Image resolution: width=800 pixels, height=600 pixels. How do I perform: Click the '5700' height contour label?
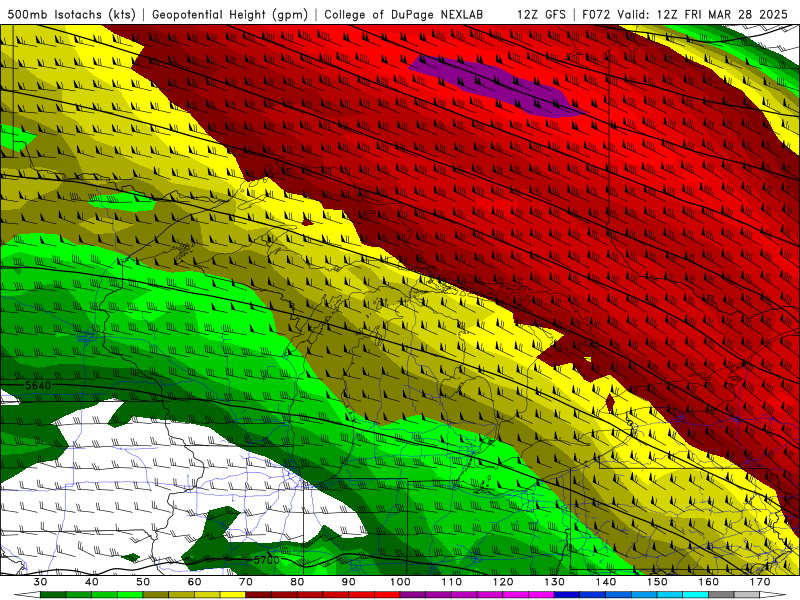point(267,560)
